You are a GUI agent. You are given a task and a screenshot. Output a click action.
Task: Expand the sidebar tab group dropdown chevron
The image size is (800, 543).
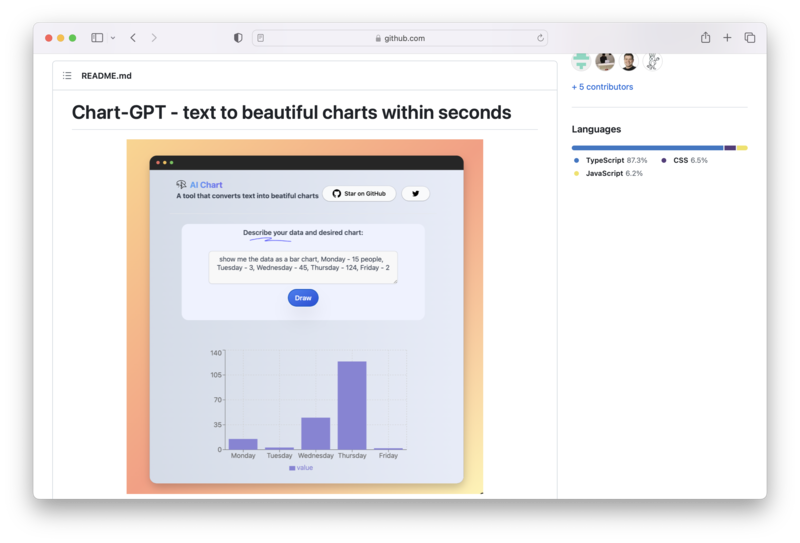pos(112,38)
